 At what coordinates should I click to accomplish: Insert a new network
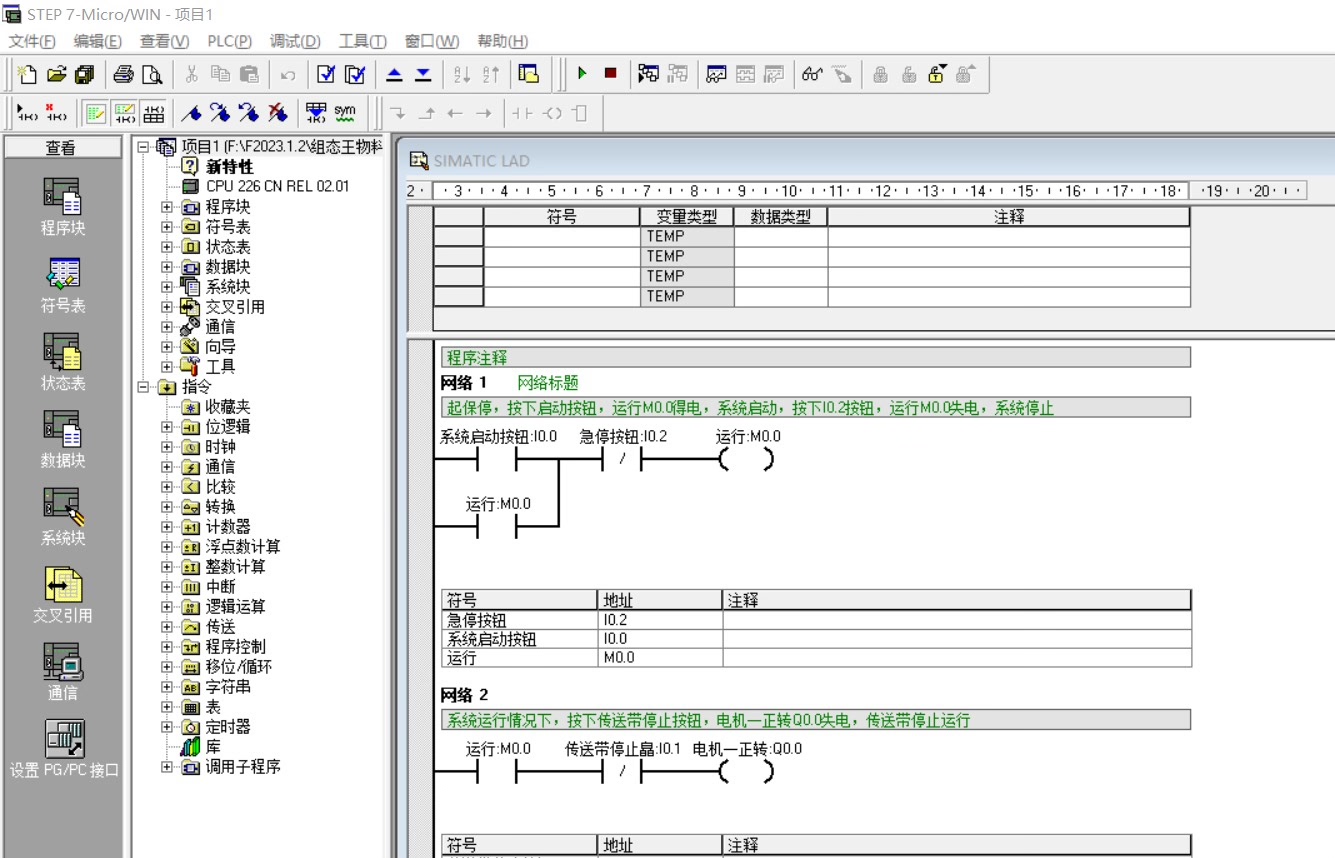(x=27, y=113)
